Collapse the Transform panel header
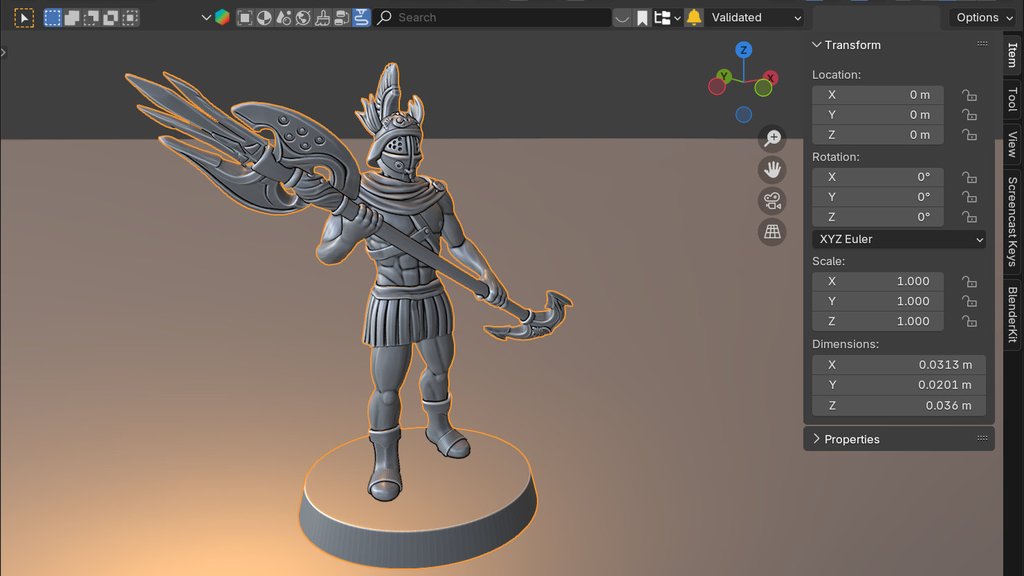The height and width of the screenshot is (576, 1024). point(850,45)
